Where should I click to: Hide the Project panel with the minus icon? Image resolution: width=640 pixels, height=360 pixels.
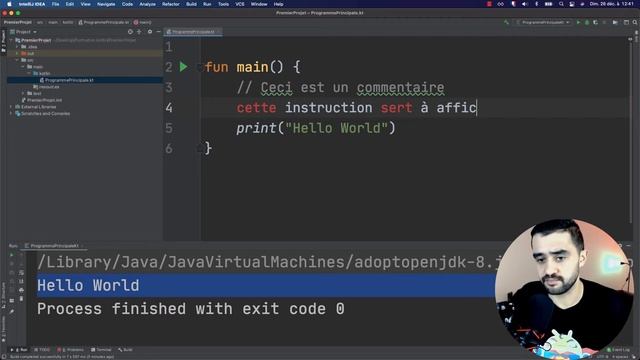(x=158, y=31)
